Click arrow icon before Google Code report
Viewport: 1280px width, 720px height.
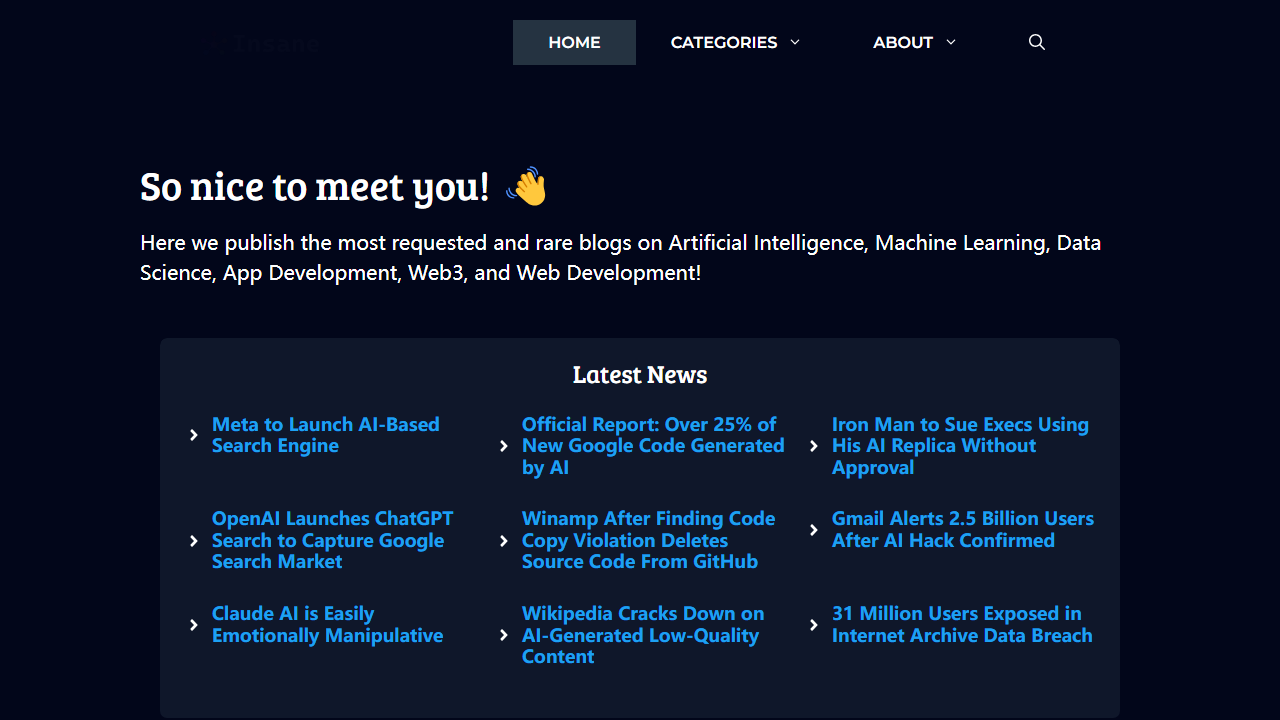[504, 446]
